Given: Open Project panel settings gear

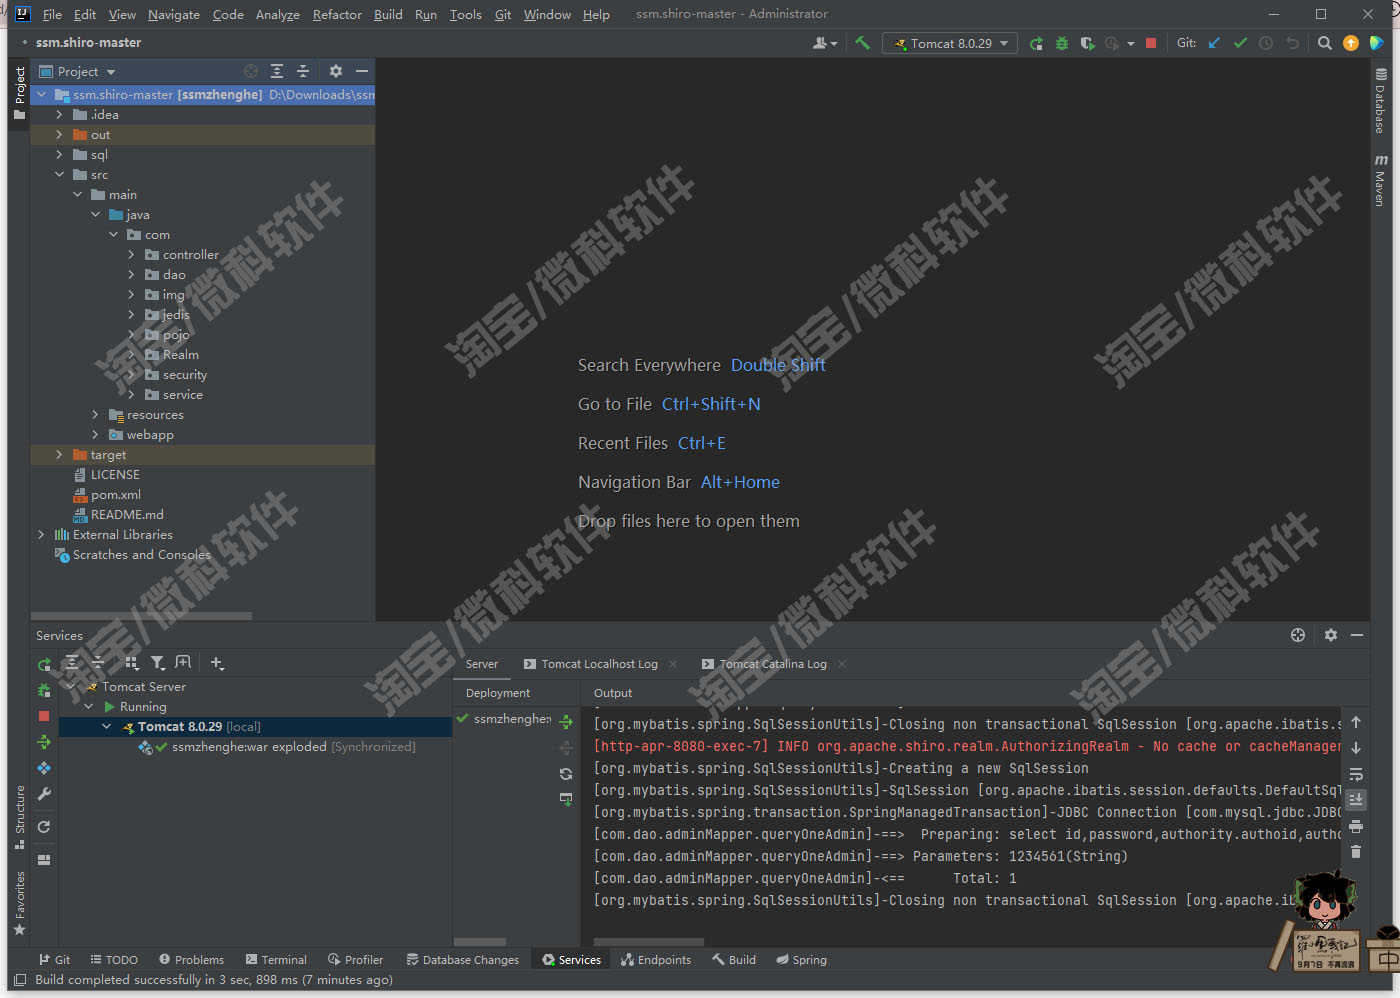Looking at the screenshot, I should [x=335, y=71].
